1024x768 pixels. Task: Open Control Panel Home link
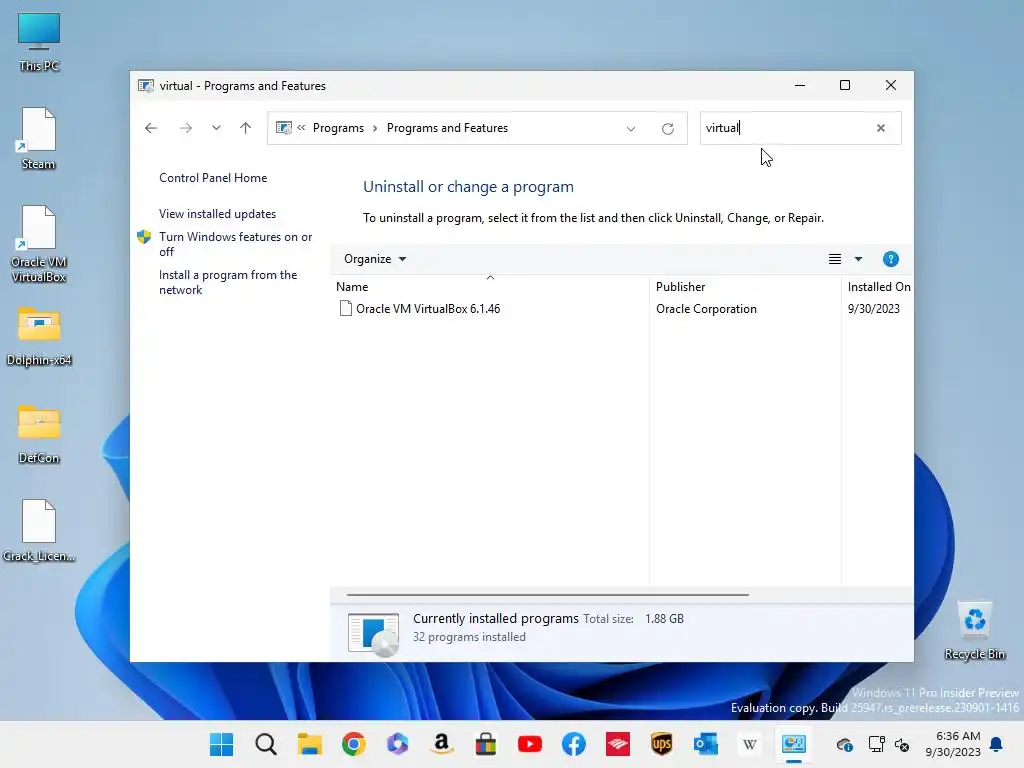click(213, 178)
